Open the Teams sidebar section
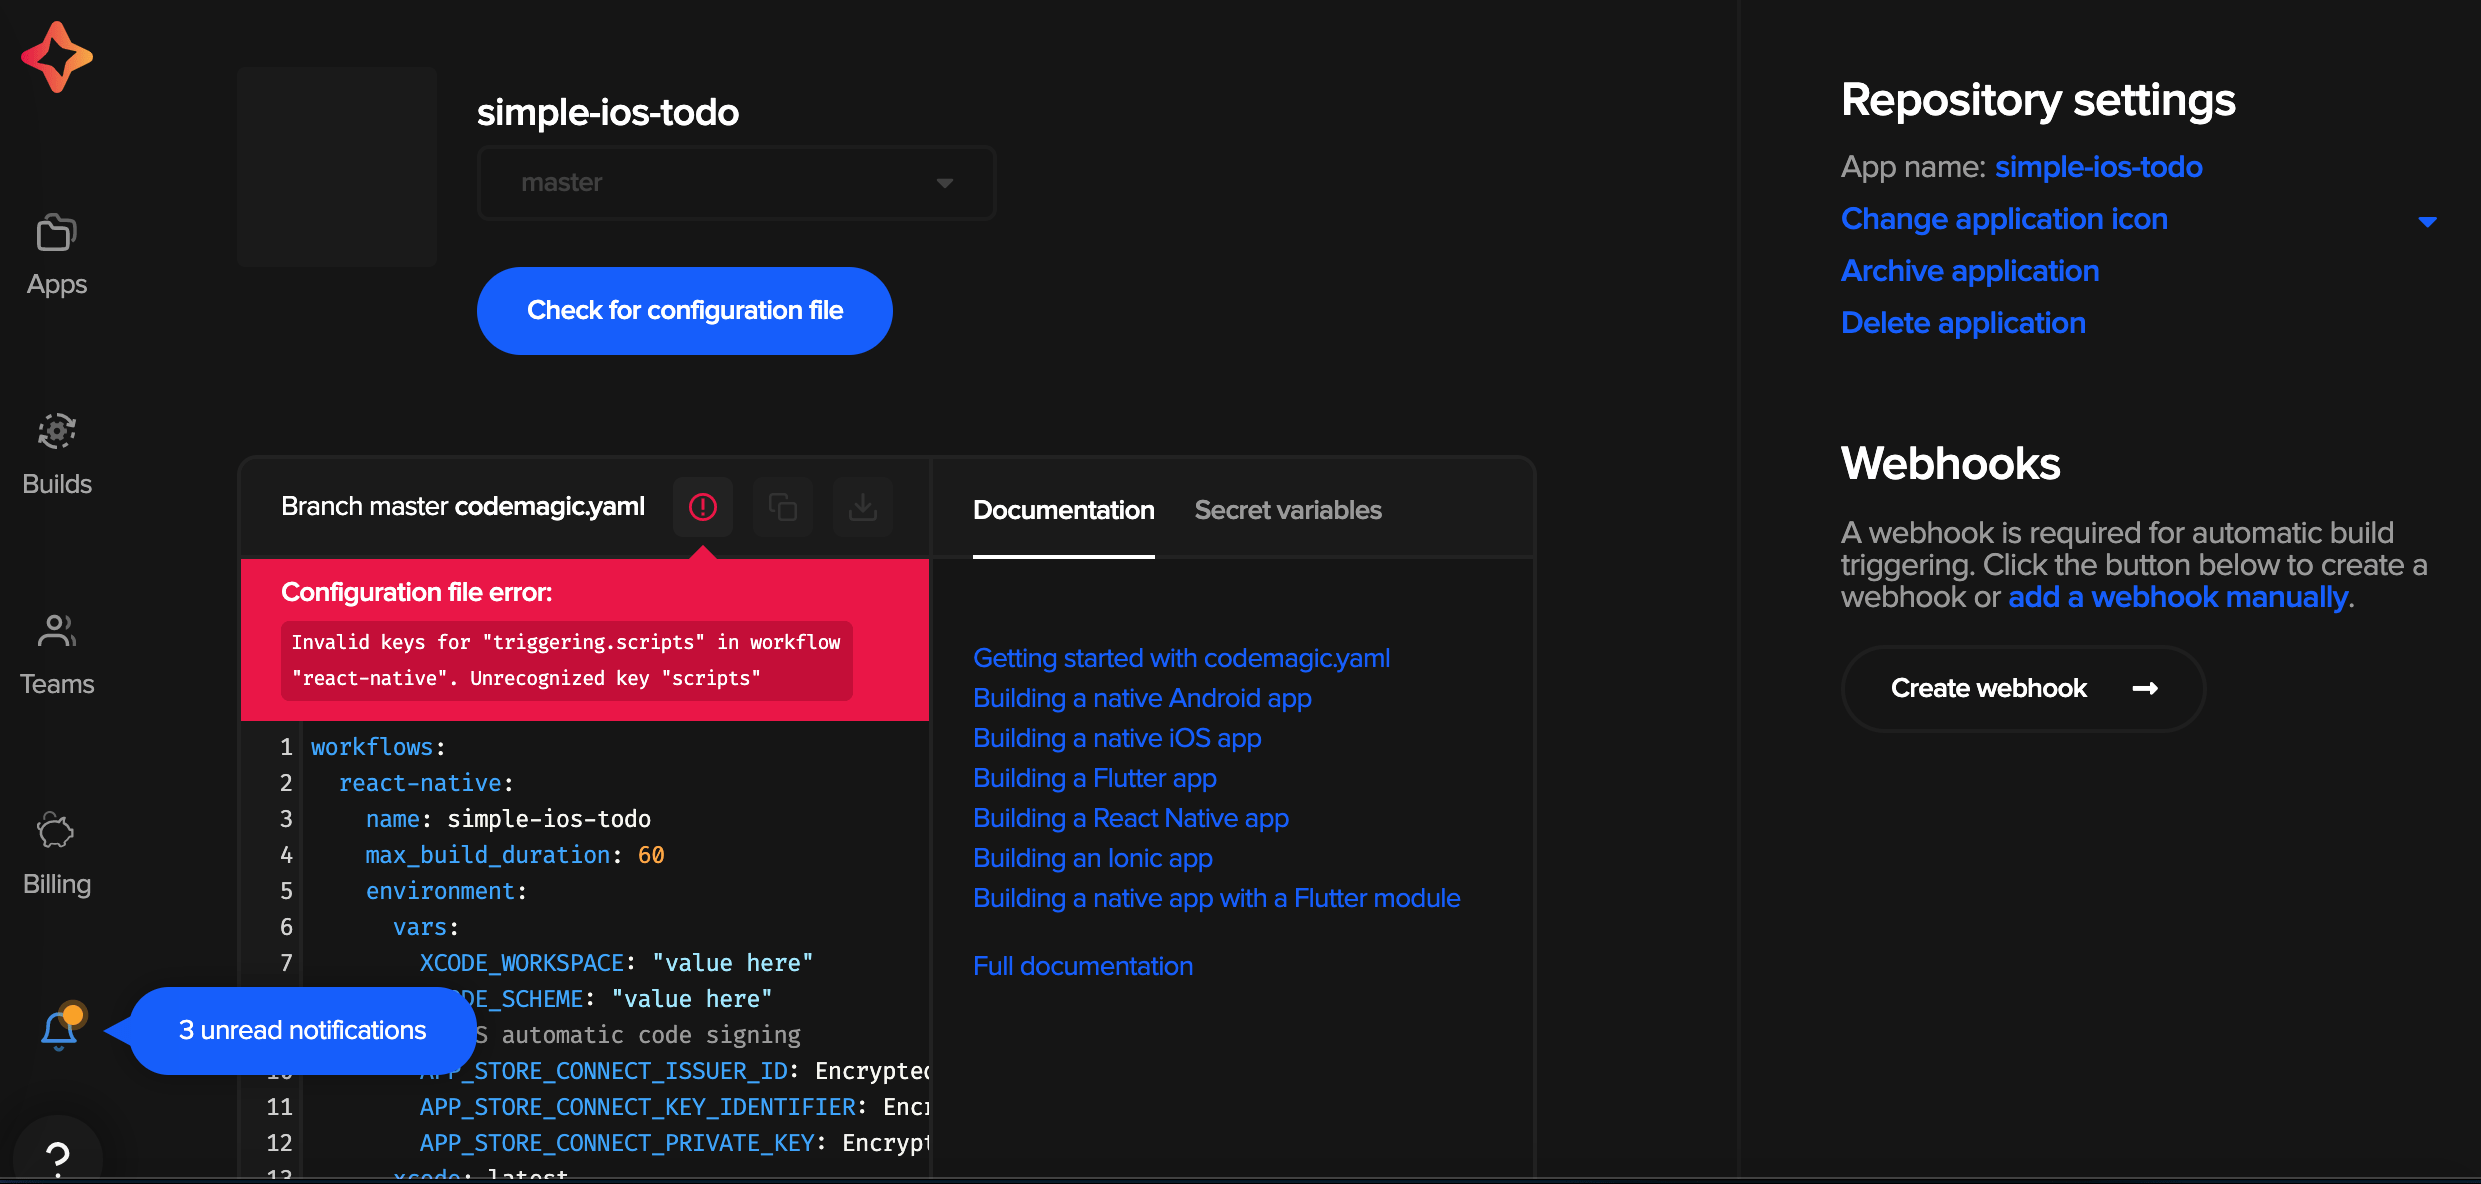Screen dimensions: 2481x1184 57,655
